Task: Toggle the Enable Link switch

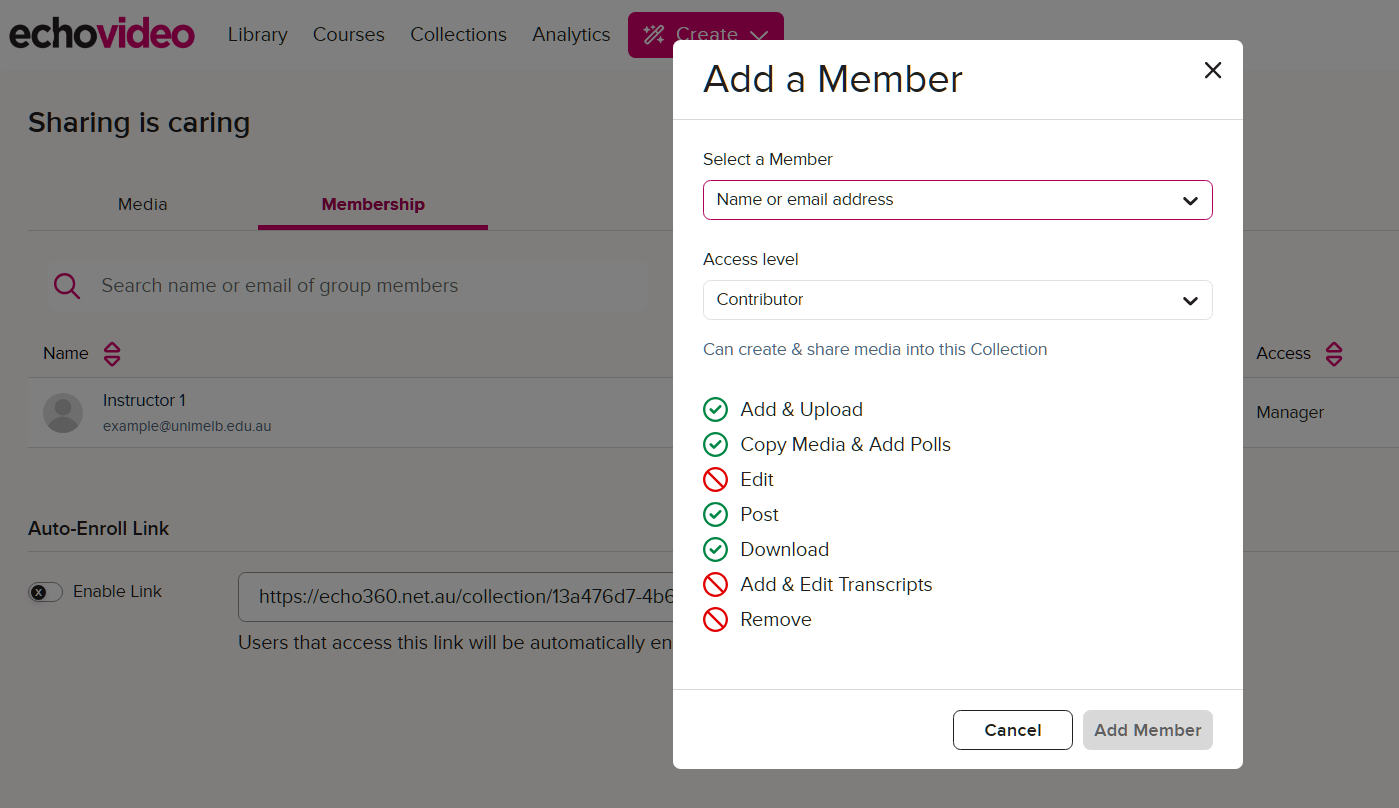Action: click(x=46, y=592)
